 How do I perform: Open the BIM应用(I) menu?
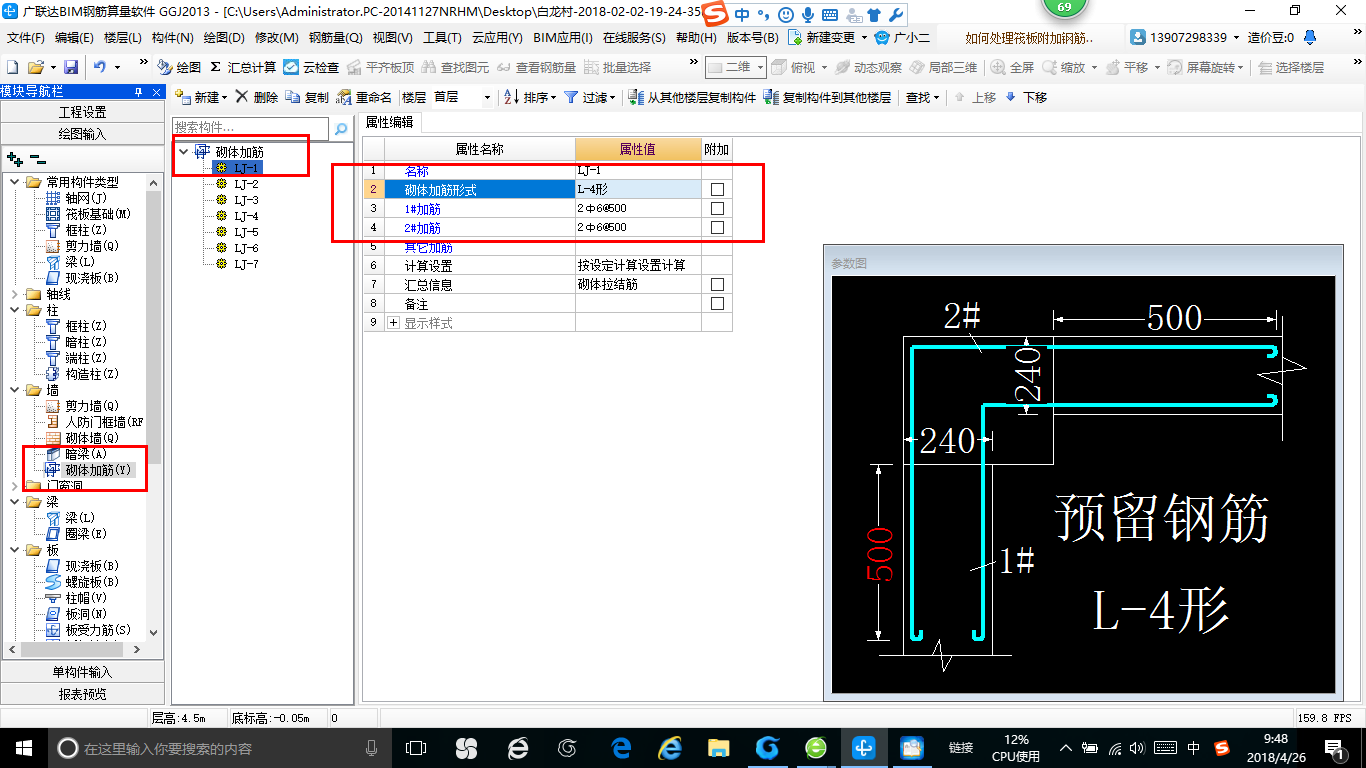[x=563, y=38]
